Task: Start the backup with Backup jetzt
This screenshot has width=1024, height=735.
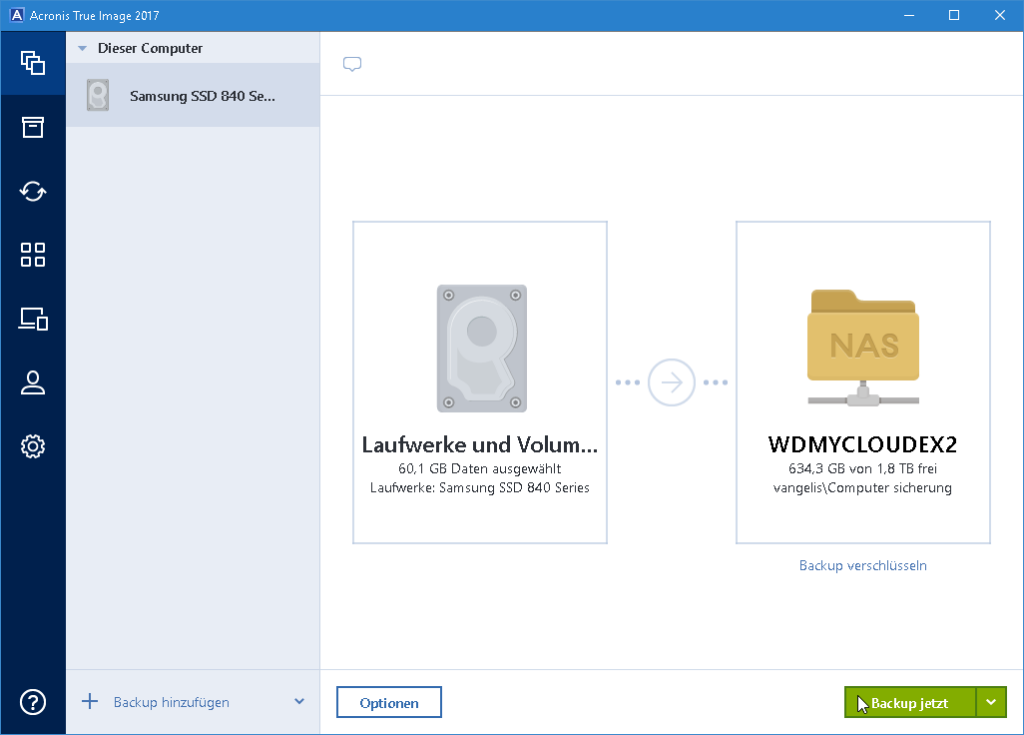Action: (915, 702)
